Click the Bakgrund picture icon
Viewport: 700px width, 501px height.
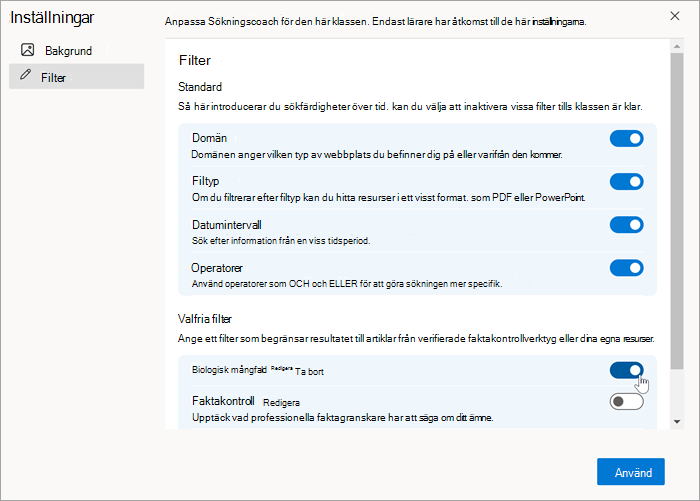click(x=28, y=50)
